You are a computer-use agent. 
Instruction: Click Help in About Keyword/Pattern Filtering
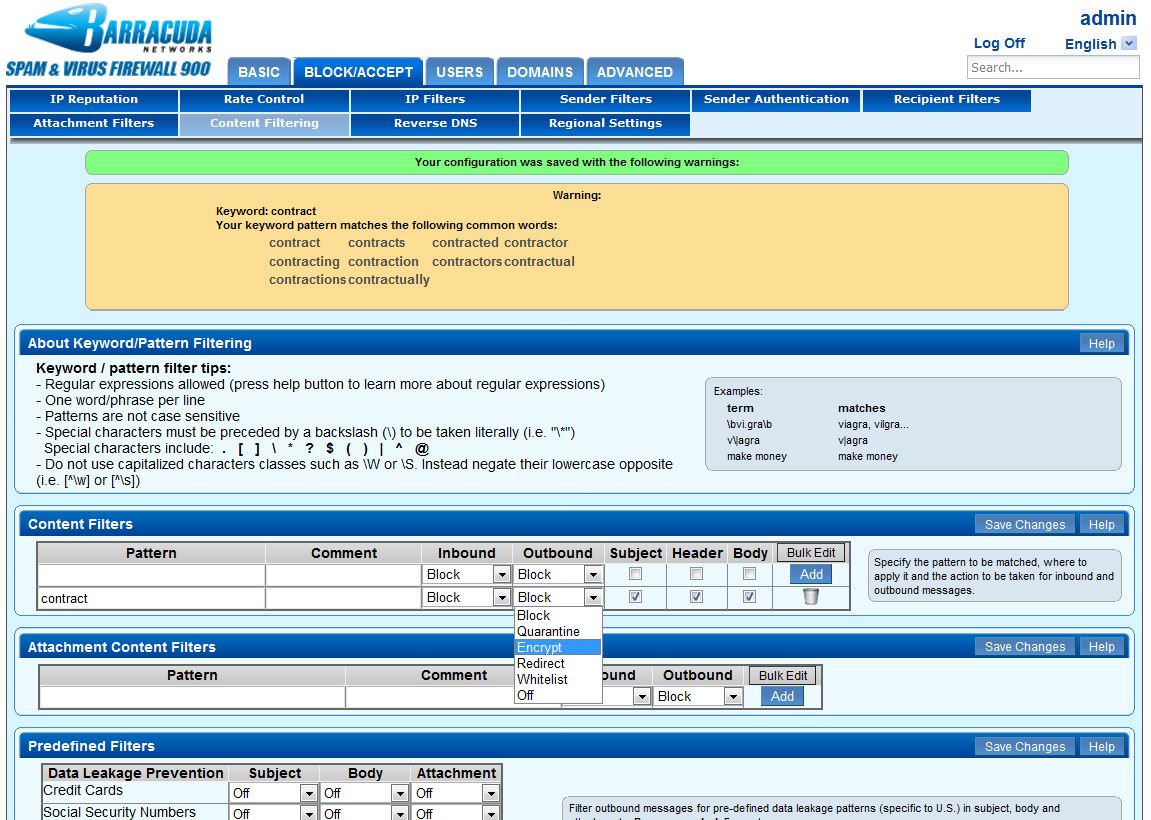pyautogui.click(x=1101, y=344)
